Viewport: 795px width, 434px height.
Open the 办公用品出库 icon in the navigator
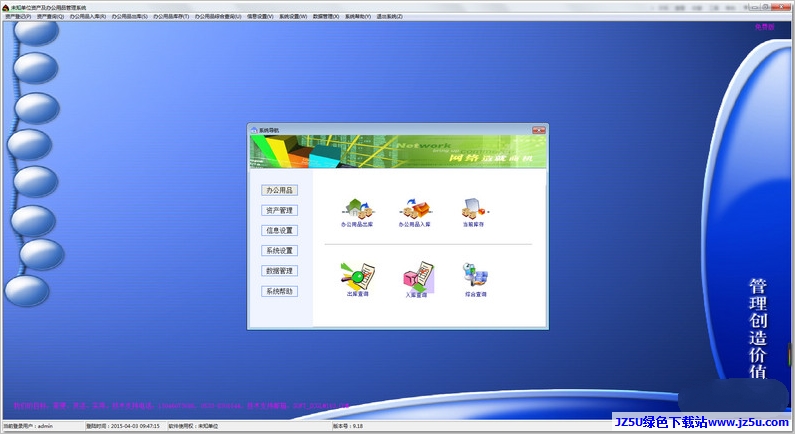pyautogui.click(x=358, y=212)
